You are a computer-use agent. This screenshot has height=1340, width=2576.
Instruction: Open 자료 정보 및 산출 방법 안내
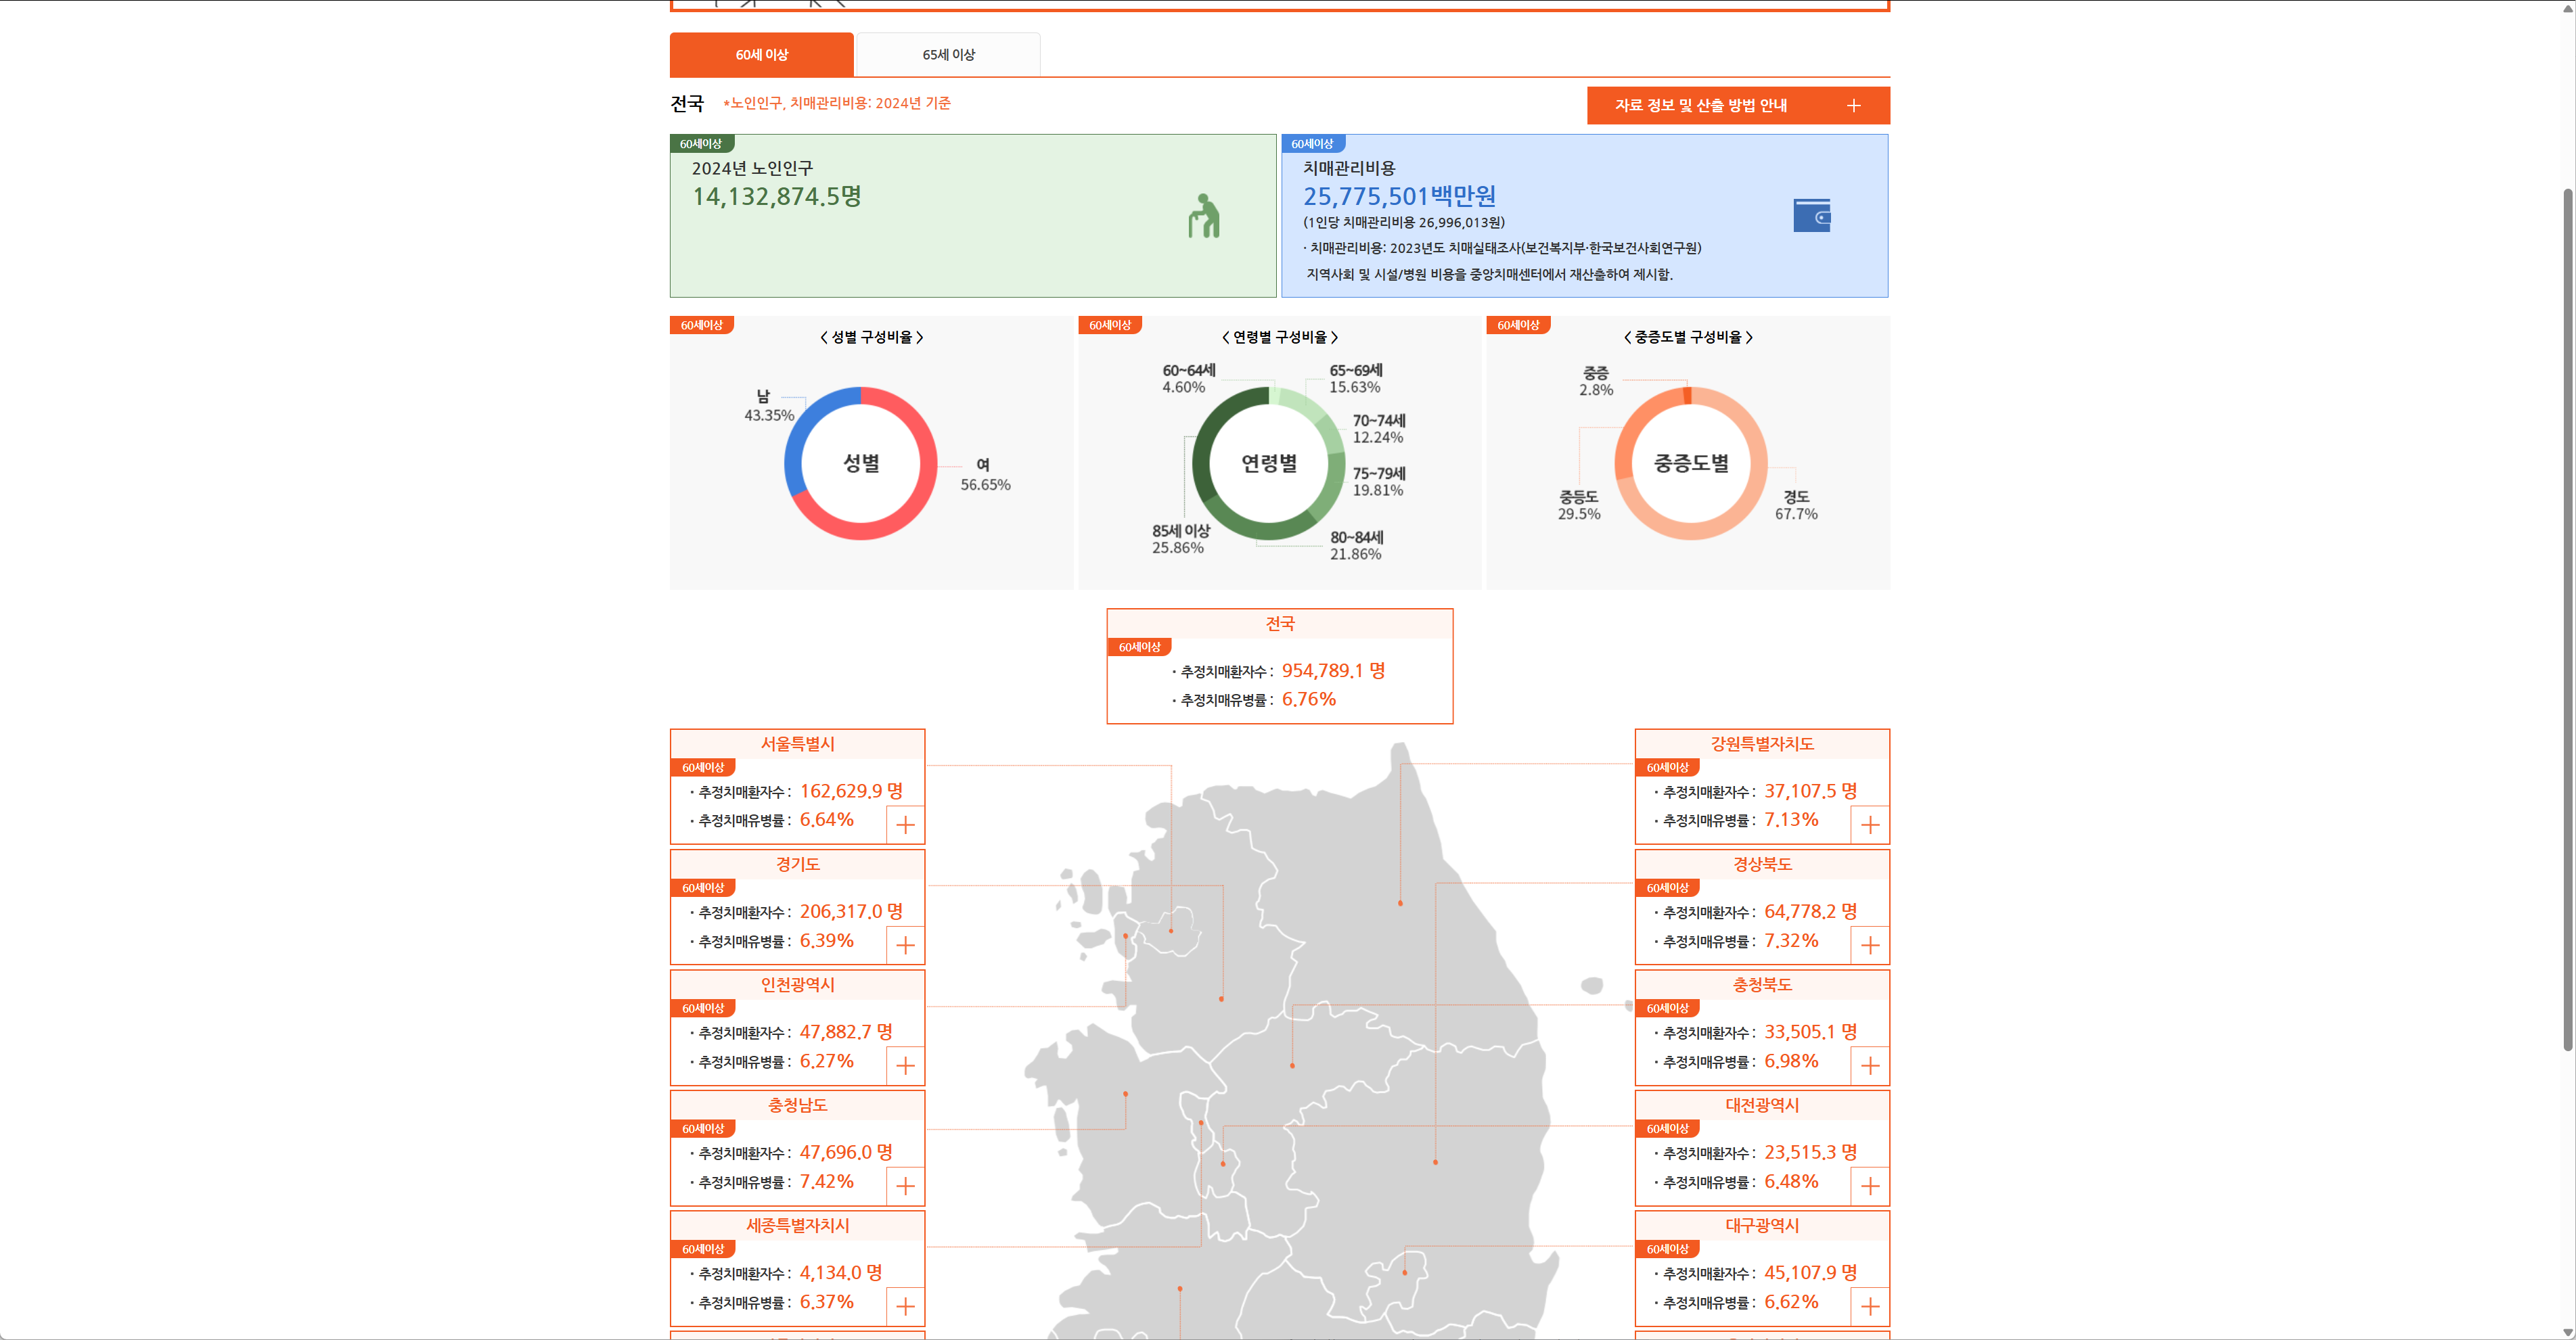1738,105
